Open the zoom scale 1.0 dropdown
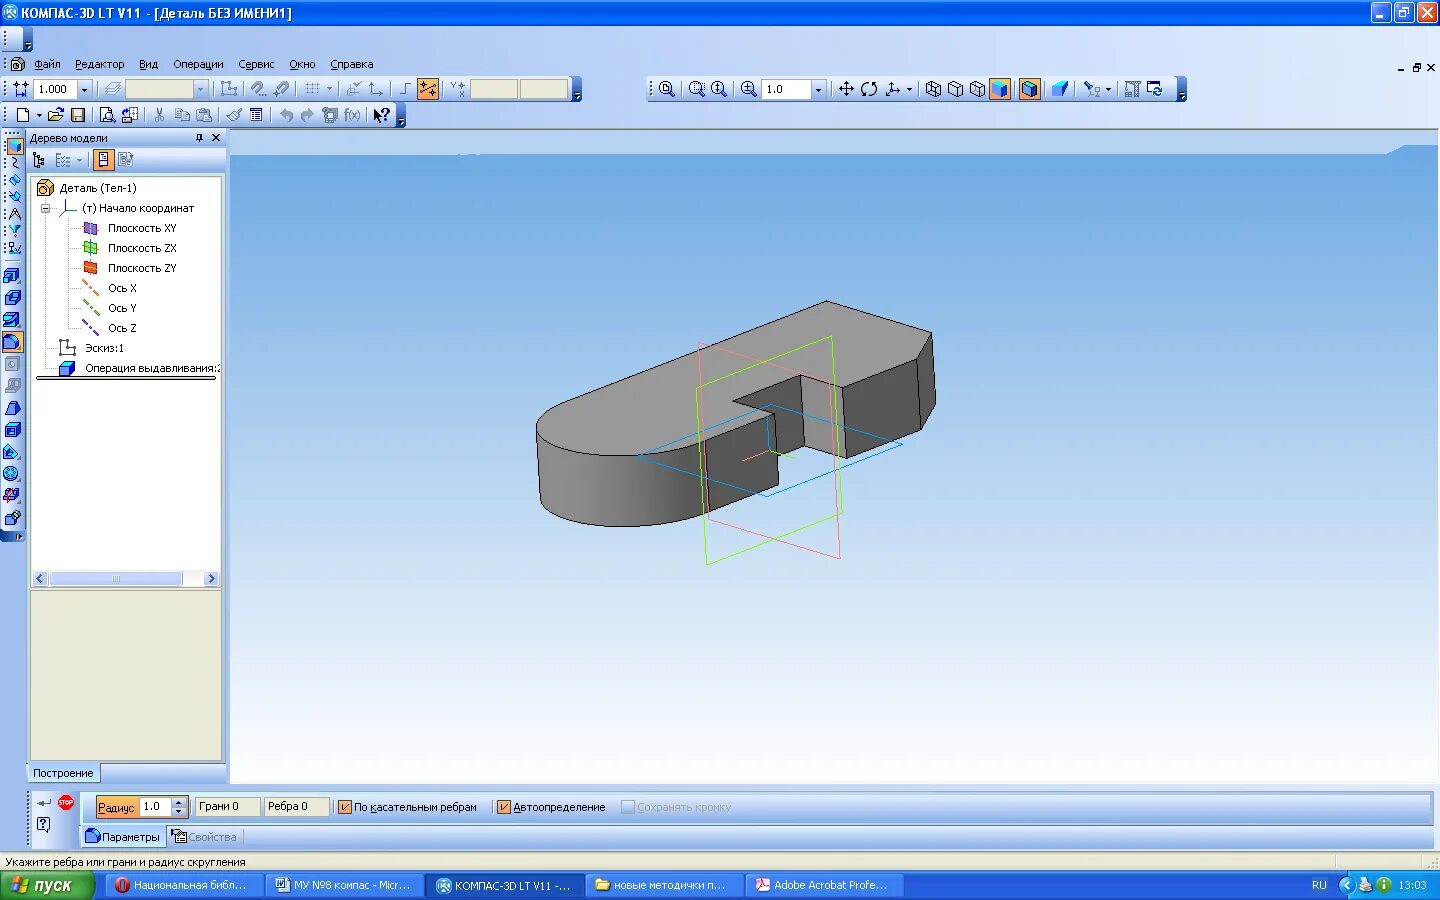This screenshot has width=1440, height=900. coord(818,89)
